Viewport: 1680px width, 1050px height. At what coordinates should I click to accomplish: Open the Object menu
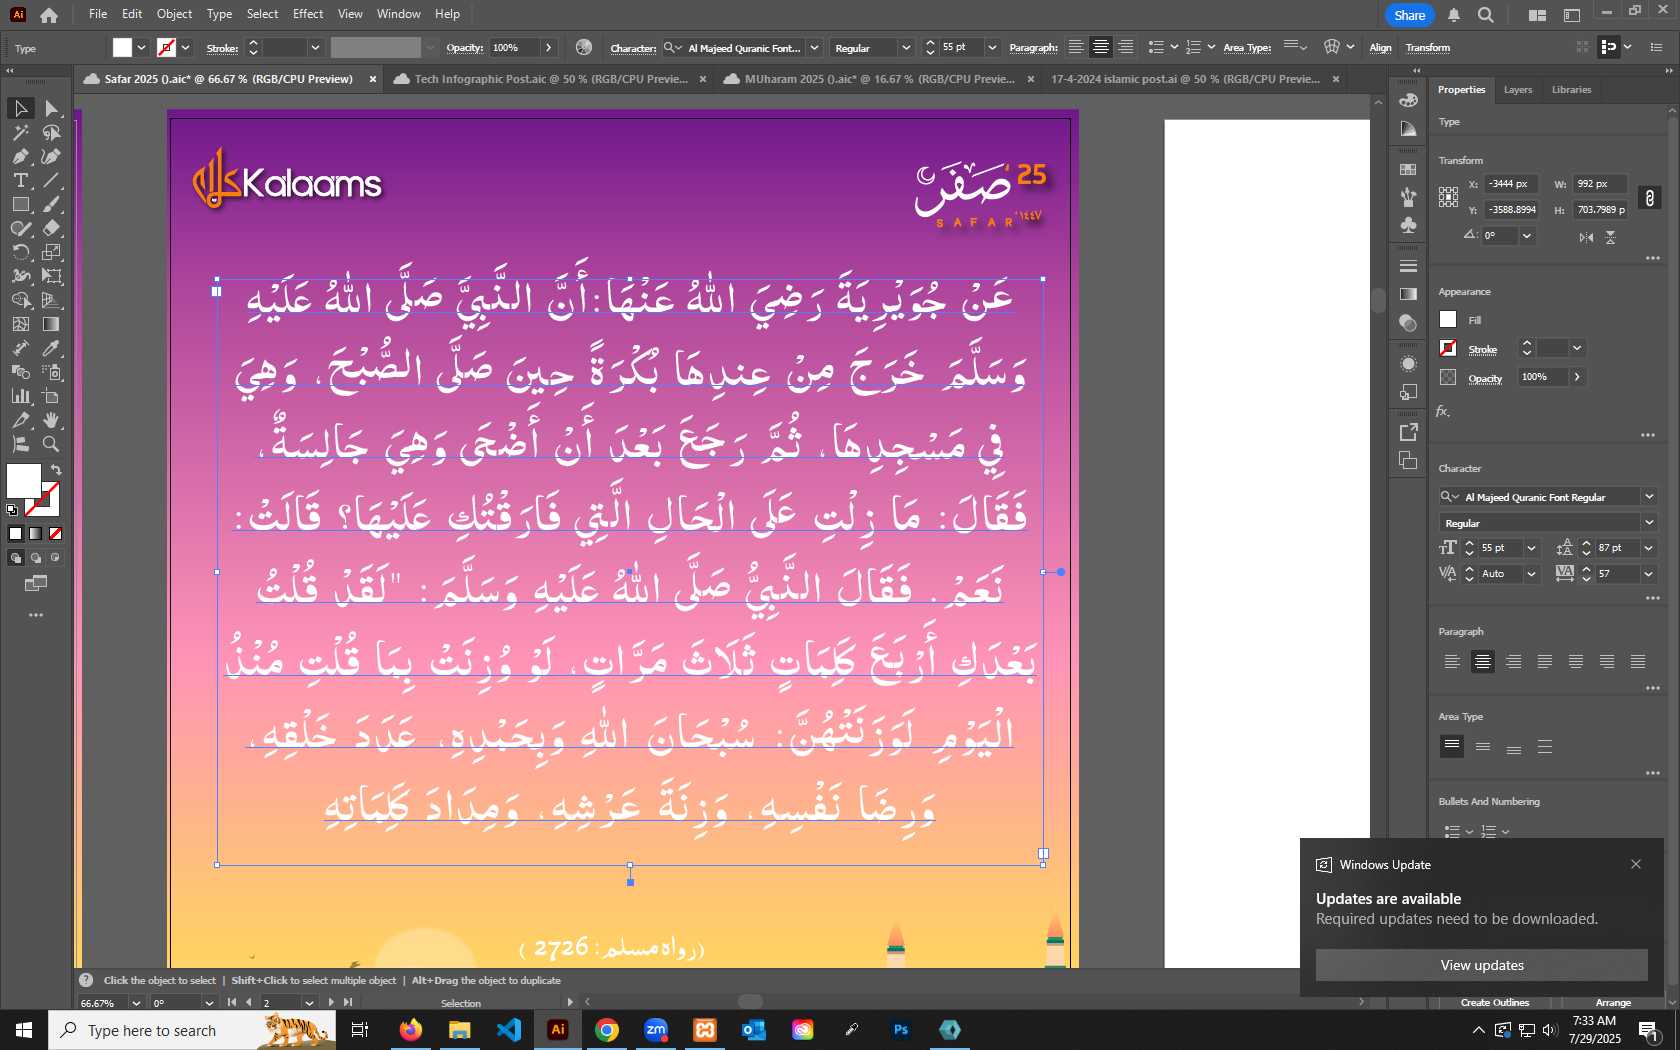tap(174, 14)
